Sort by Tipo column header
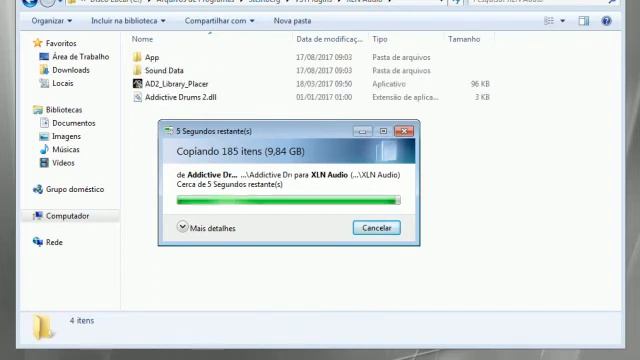This screenshot has height=360, width=640. tap(380, 39)
